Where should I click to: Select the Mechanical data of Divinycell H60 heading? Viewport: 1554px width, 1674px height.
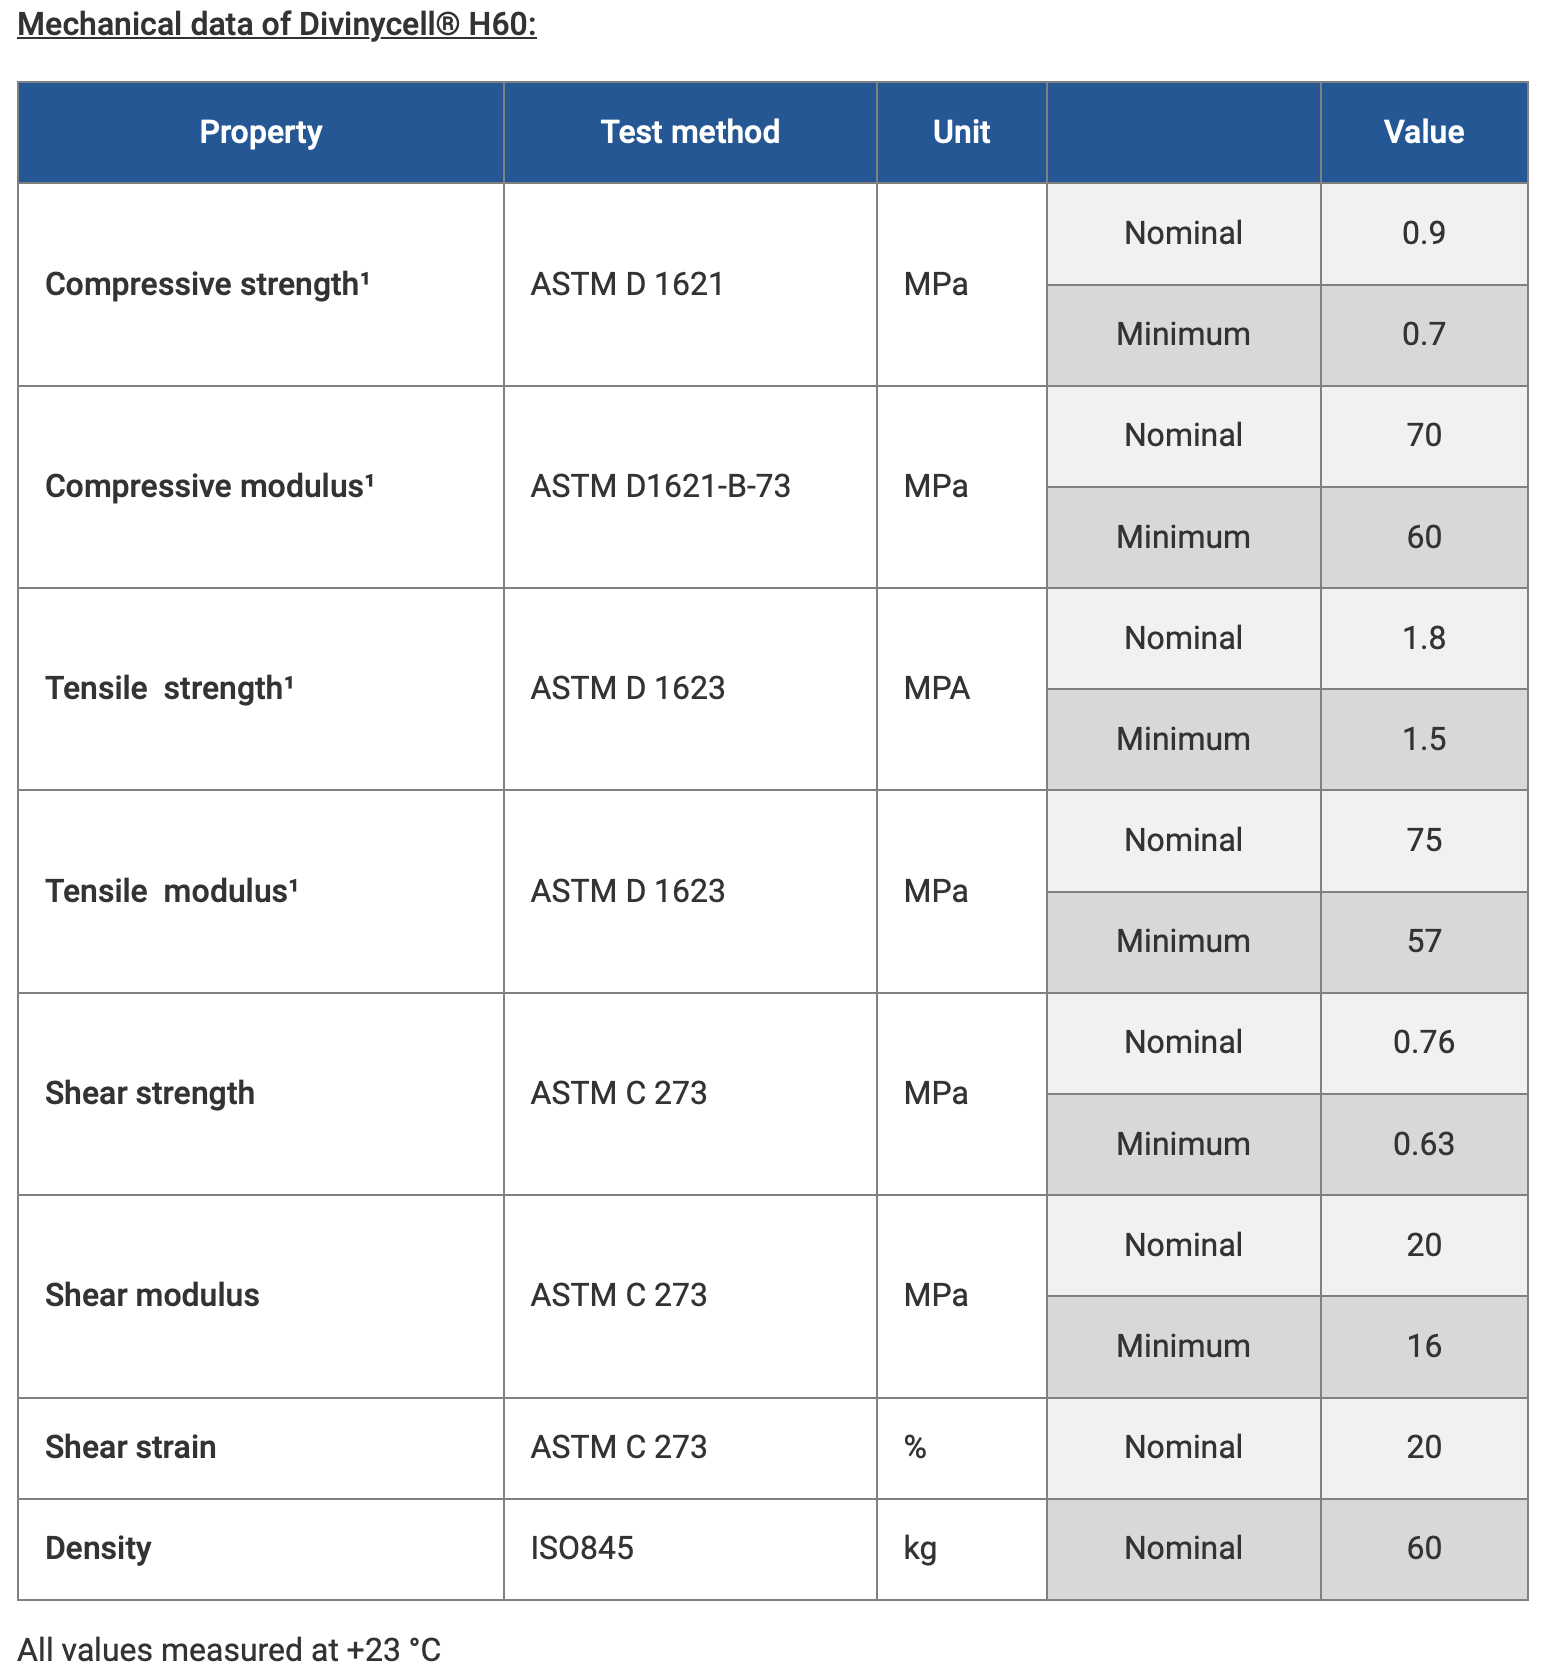point(277,23)
